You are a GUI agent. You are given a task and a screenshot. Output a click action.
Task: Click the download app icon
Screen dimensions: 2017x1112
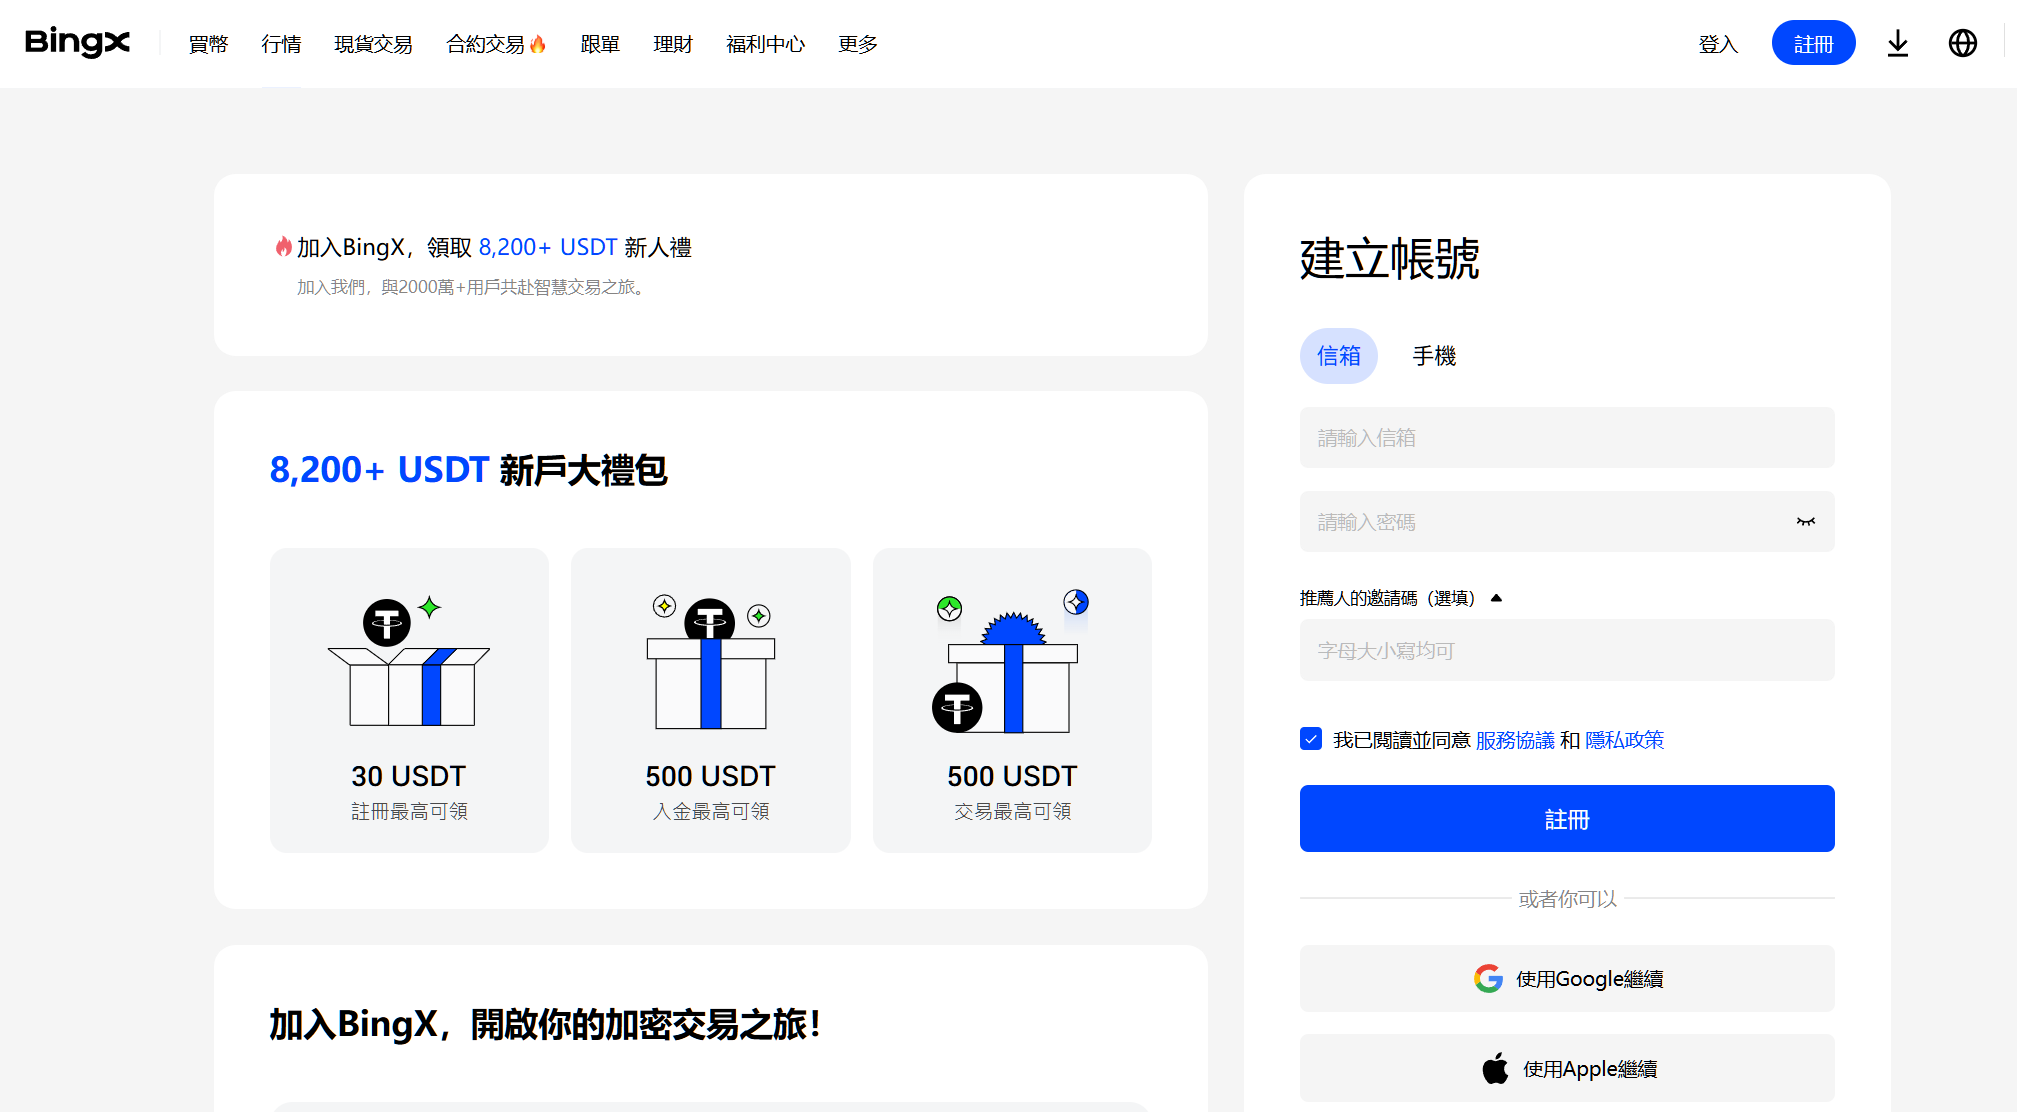coord(1897,44)
